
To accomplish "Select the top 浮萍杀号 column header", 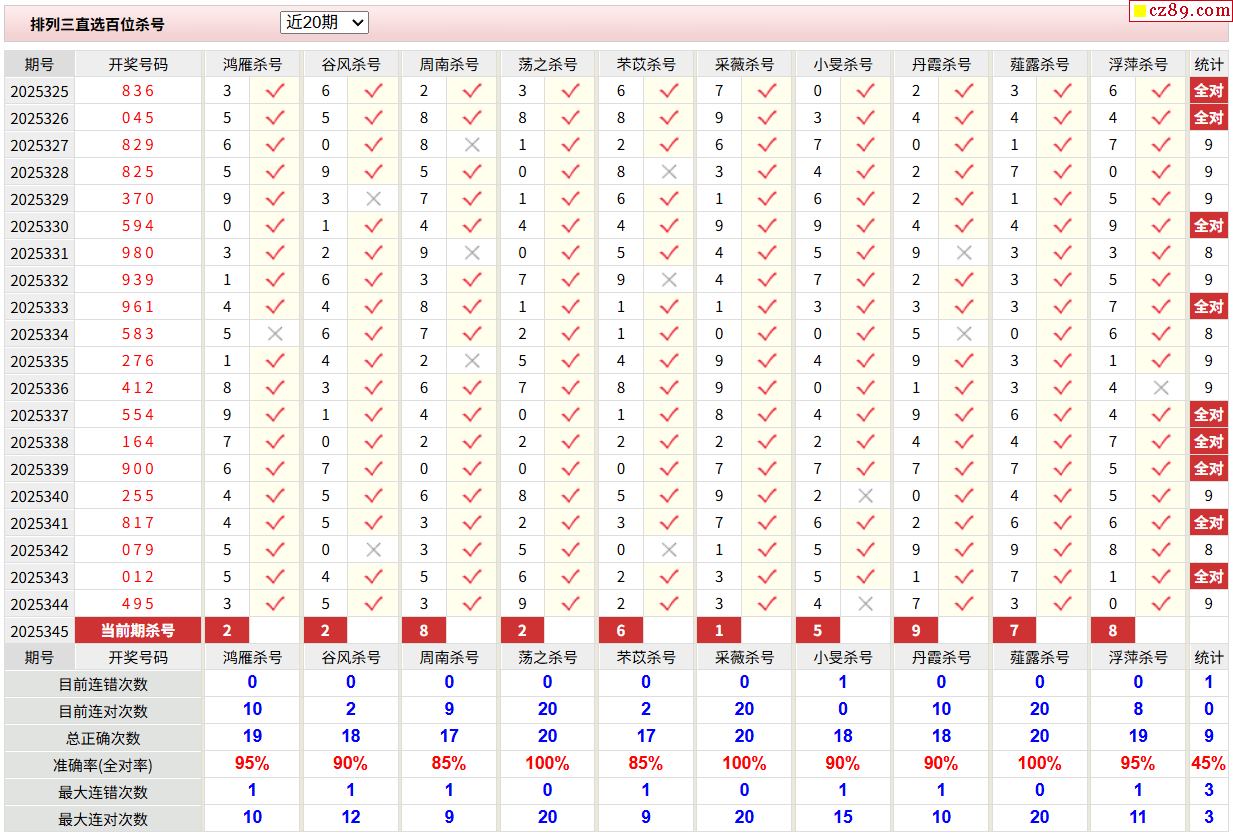I will point(1138,64).
